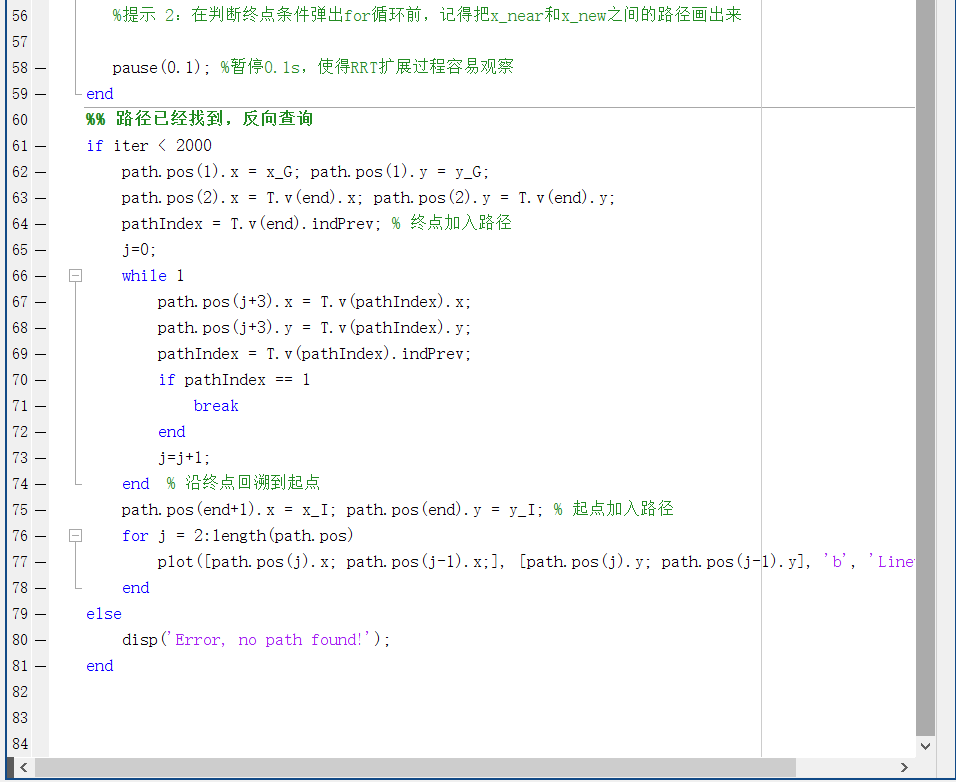
Task: Click the comment '% 终点加入路径'
Action: point(451,223)
